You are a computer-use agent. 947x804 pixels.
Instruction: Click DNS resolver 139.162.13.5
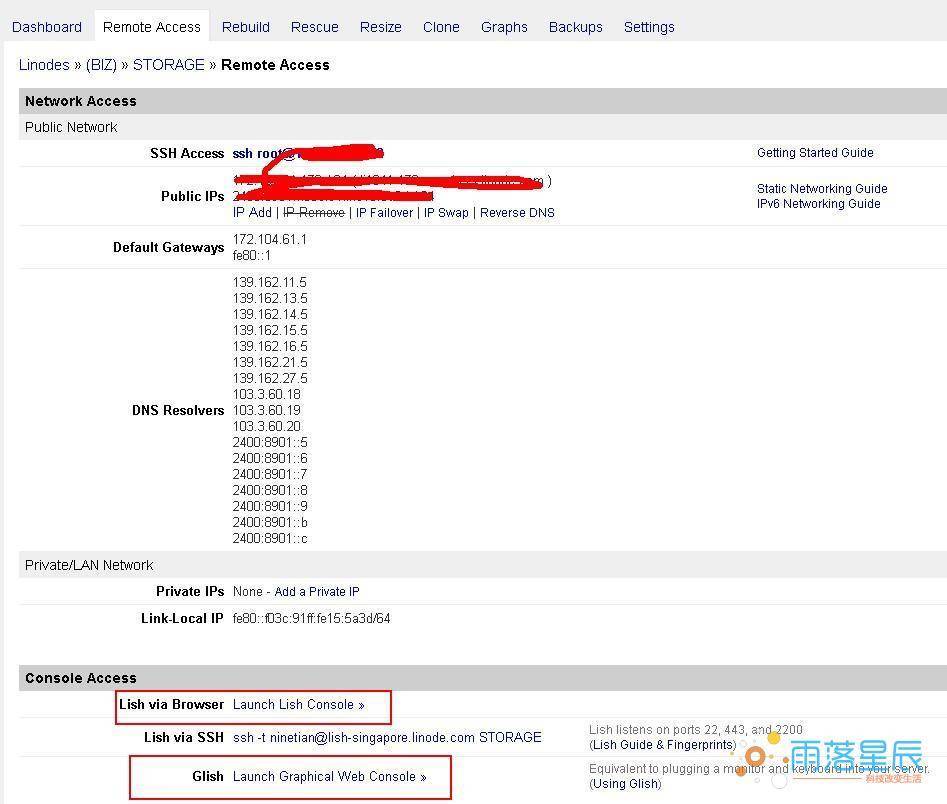click(270, 298)
